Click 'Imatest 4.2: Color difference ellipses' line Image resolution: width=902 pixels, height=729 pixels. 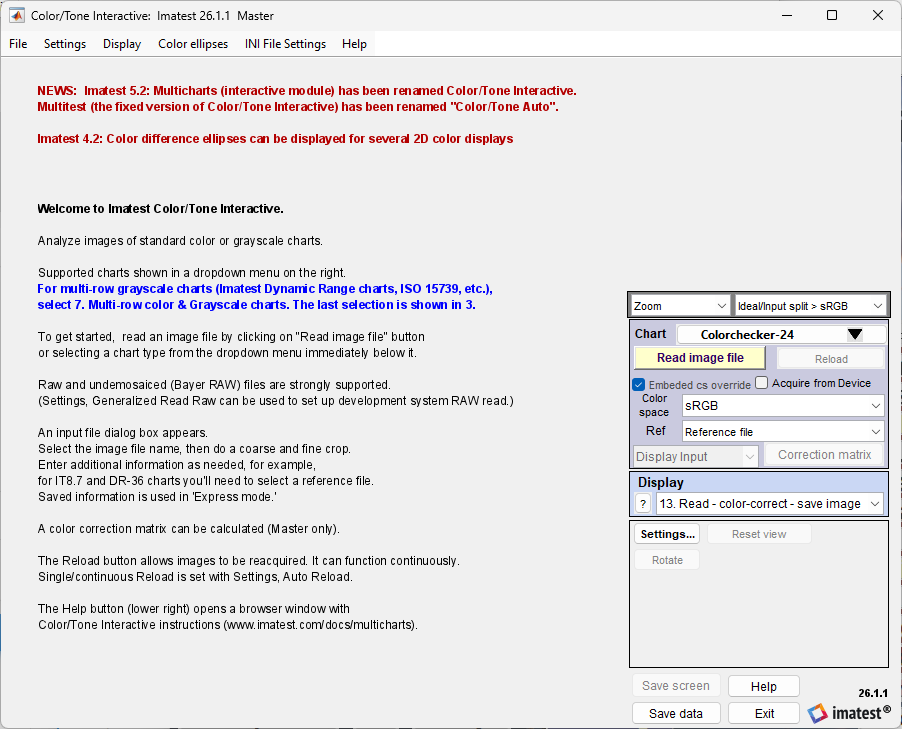[x=275, y=139]
